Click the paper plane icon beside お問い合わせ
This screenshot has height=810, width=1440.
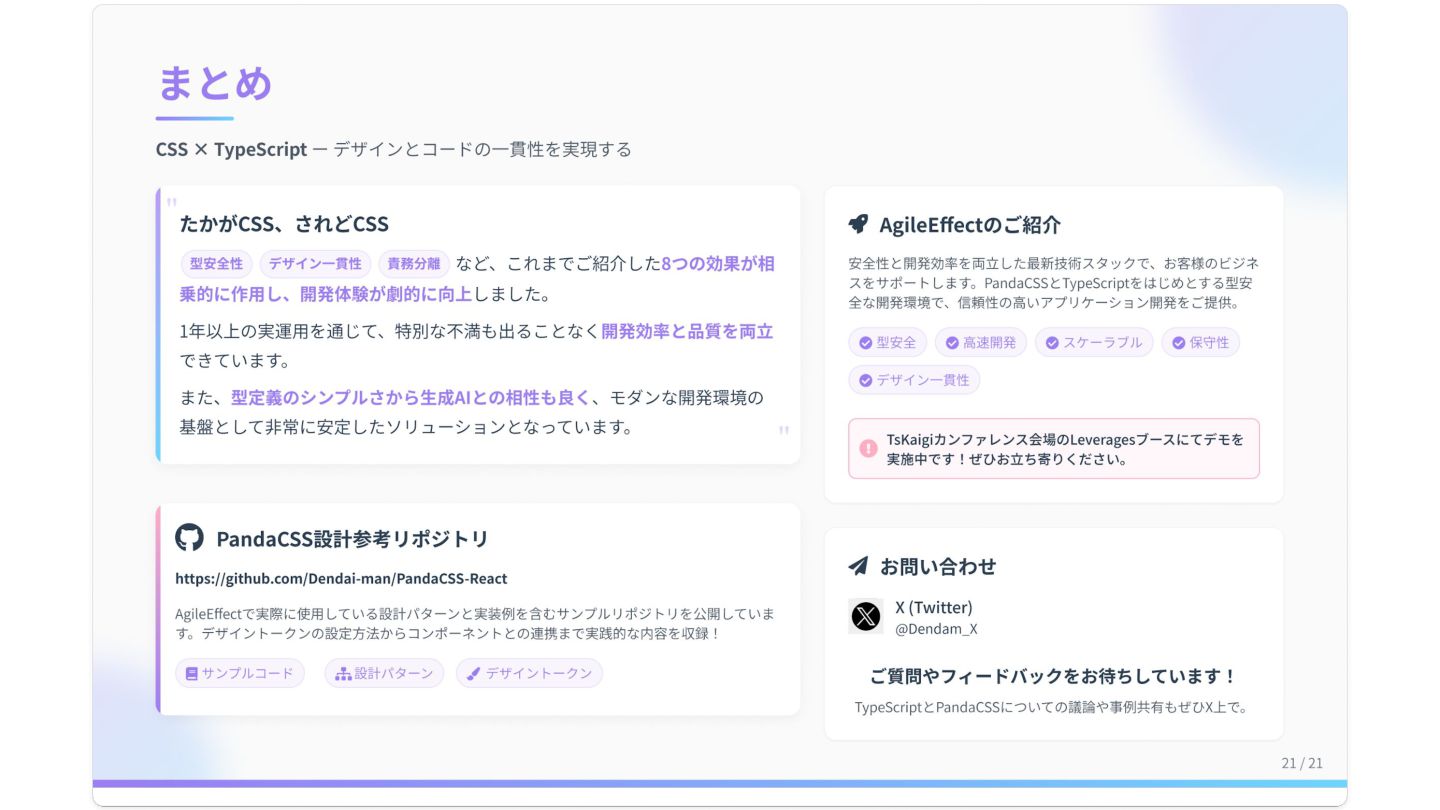point(858,566)
